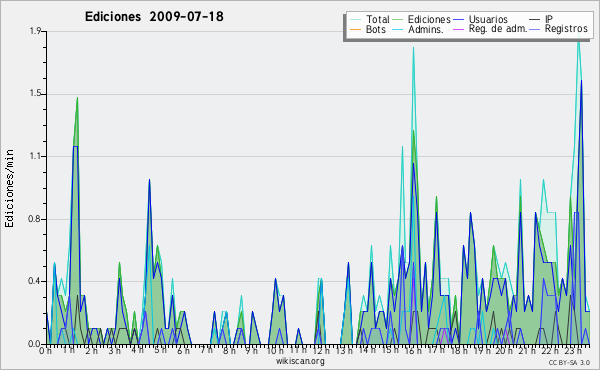This screenshot has height=370, width=600.
Task: Open the wikiscan.org link below chart
Action: [300, 361]
